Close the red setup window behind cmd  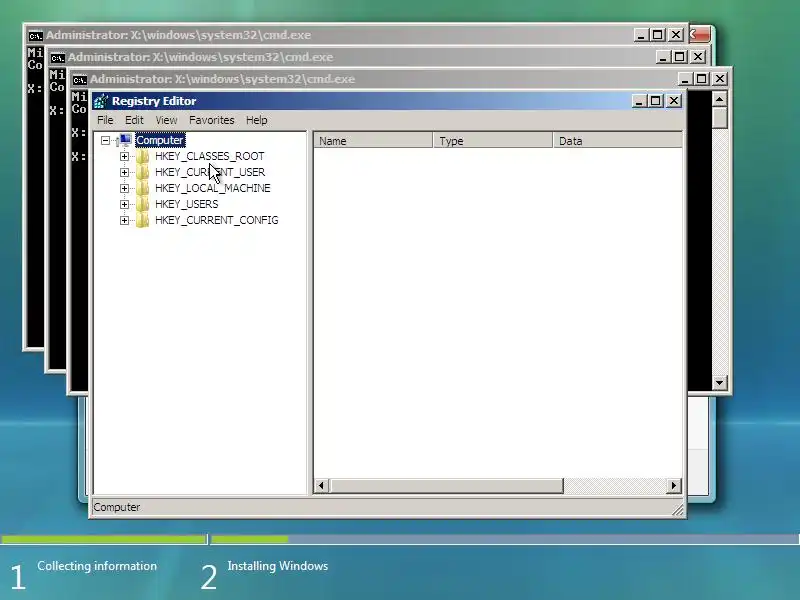pos(700,35)
